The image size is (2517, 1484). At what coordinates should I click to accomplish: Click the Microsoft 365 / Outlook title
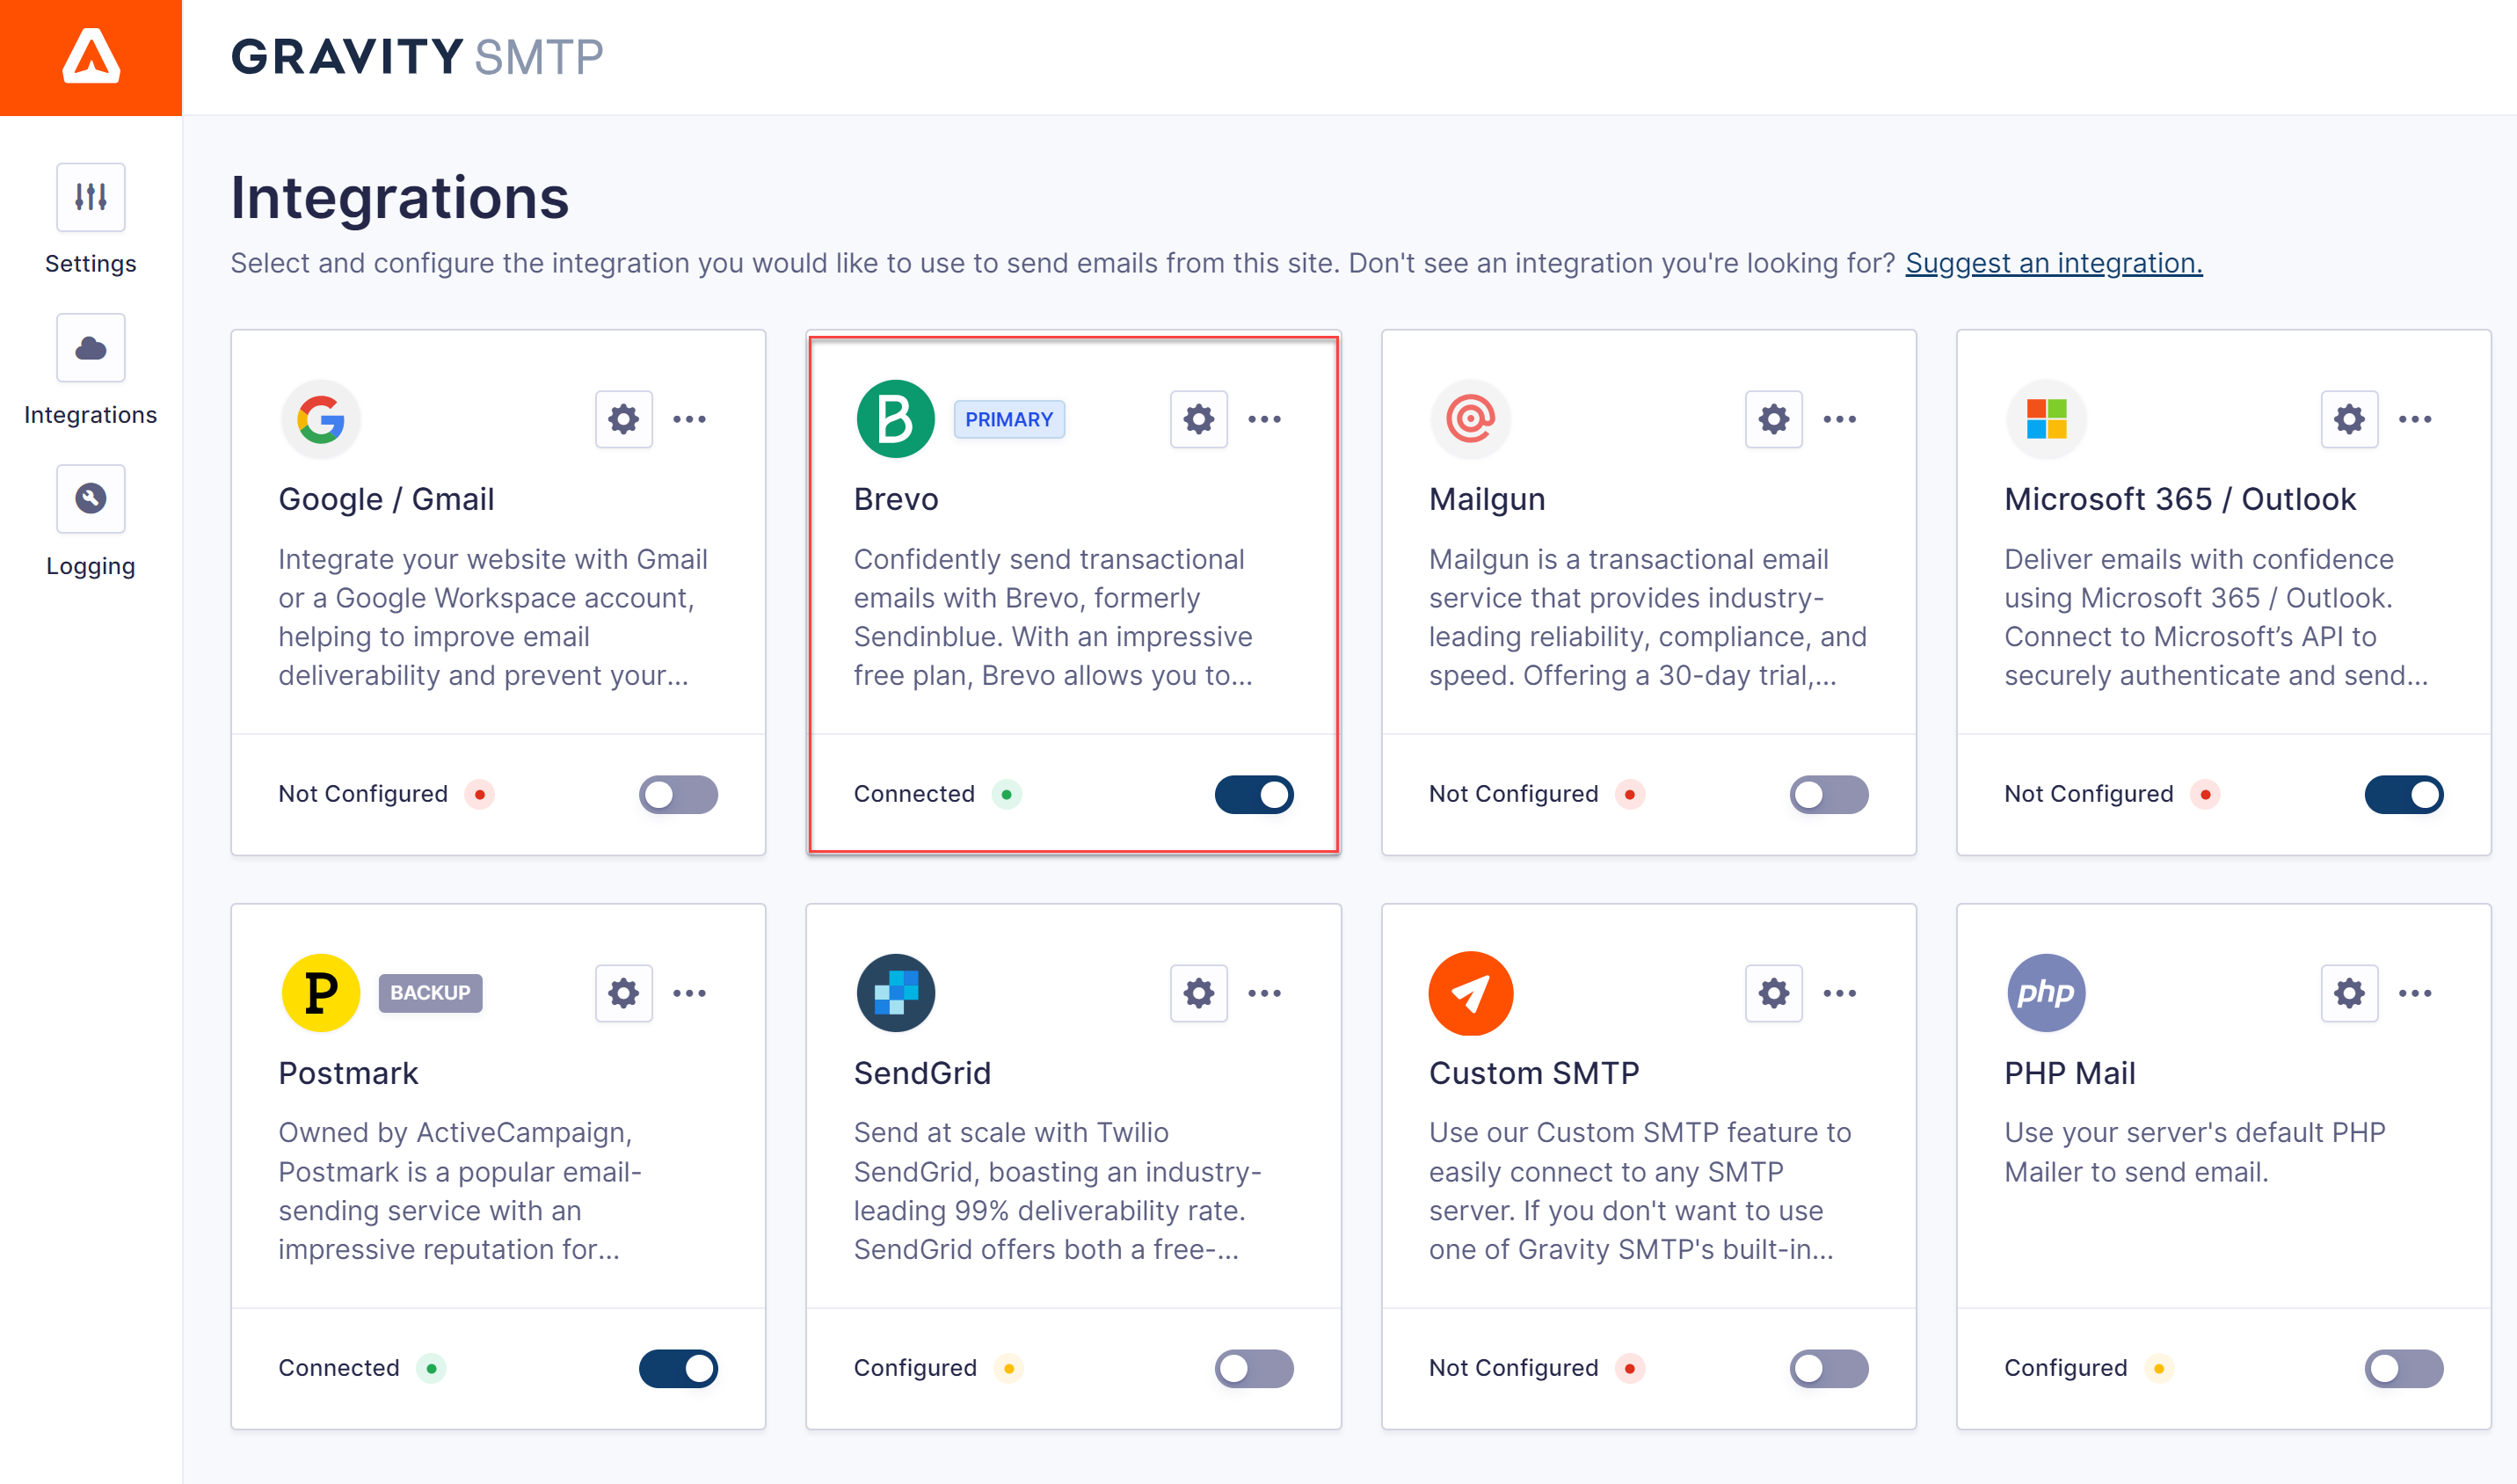pyautogui.click(x=2180, y=499)
